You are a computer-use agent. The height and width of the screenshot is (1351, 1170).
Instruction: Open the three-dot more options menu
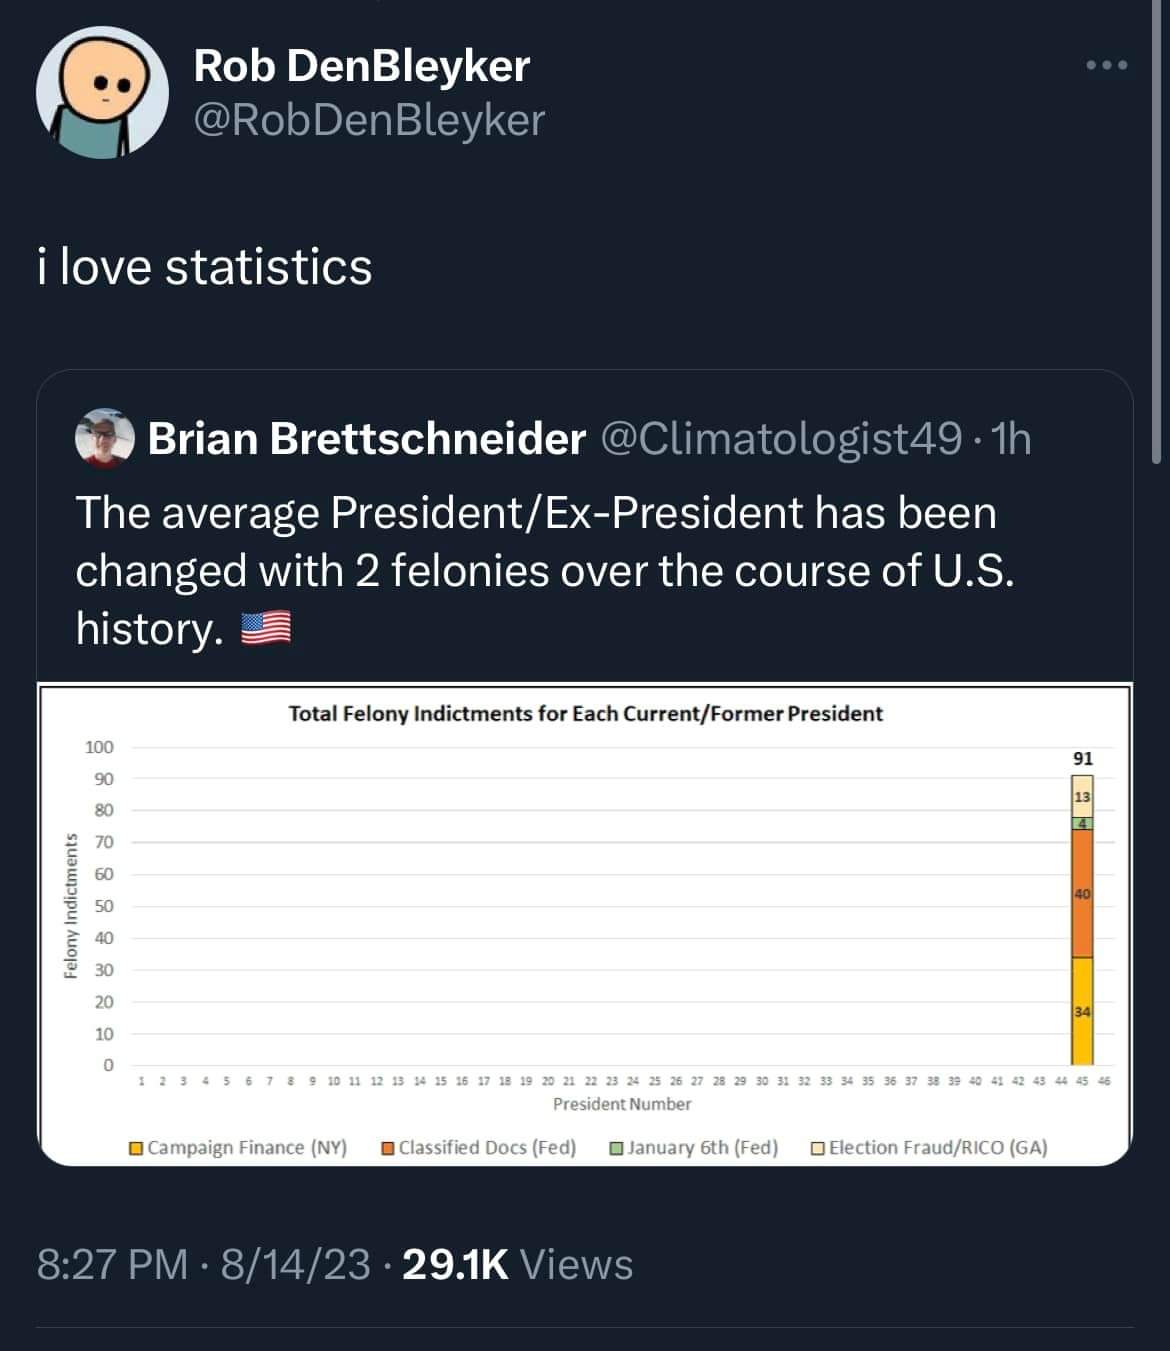tap(1107, 65)
